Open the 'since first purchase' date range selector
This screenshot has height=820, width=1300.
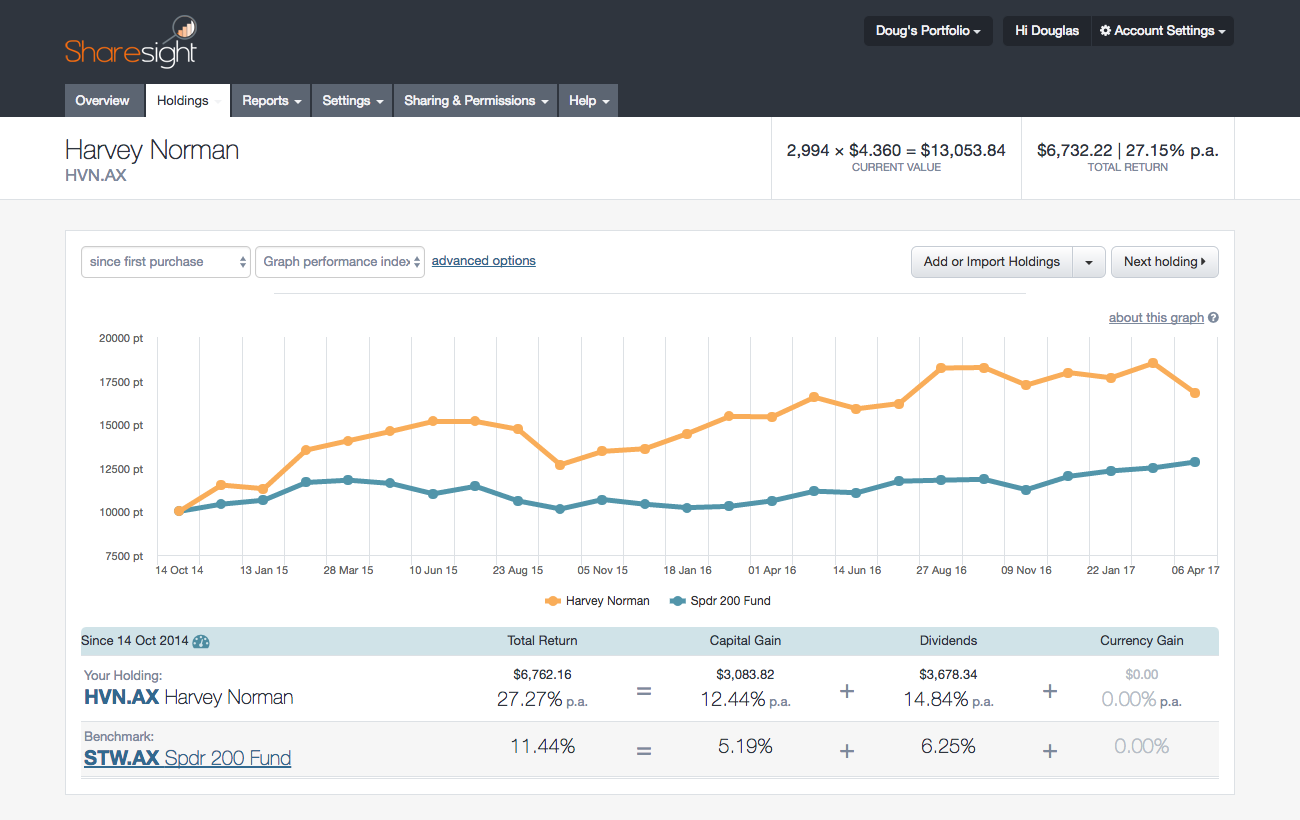(166, 262)
